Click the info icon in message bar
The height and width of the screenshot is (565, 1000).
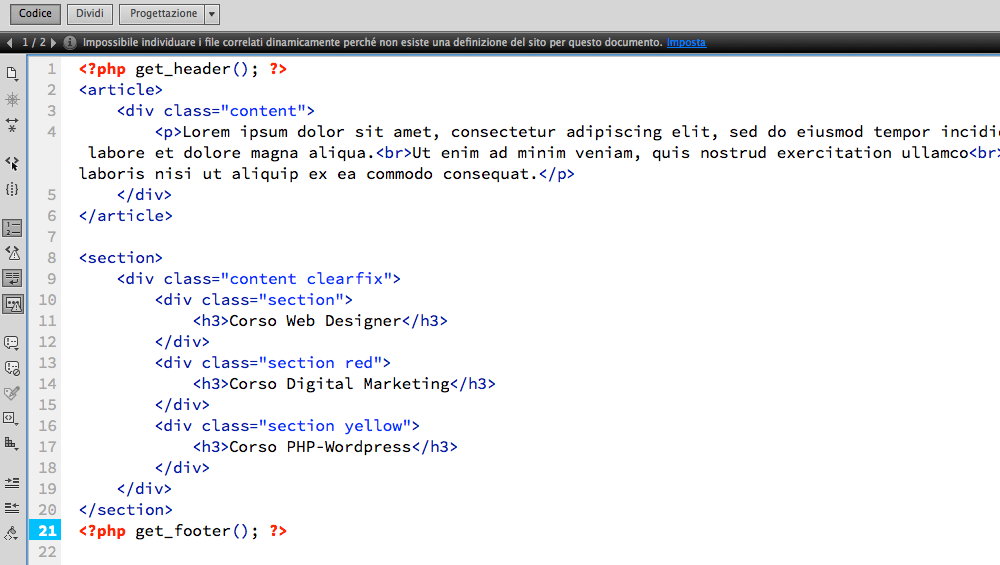pos(70,43)
